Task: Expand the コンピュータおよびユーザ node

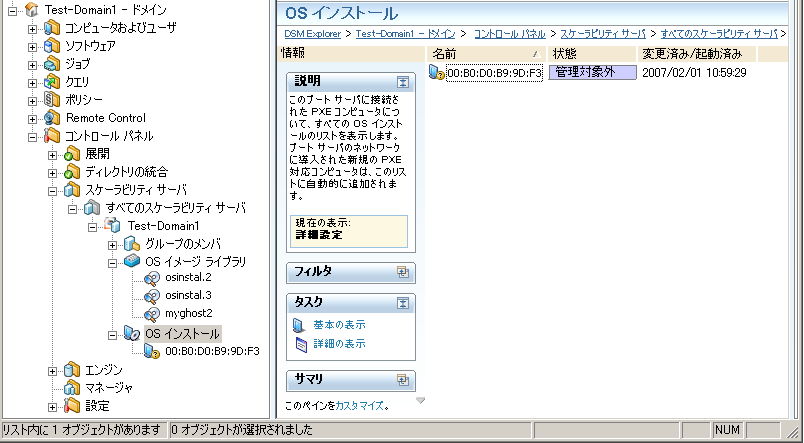Action: (32, 29)
